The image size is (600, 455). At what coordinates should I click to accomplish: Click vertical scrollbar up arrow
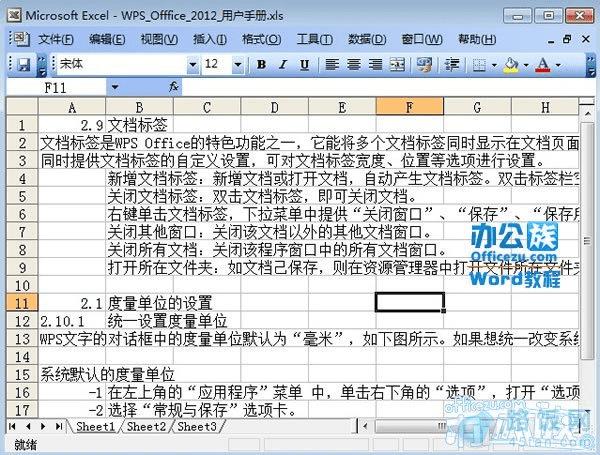click(x=587, y=113)
